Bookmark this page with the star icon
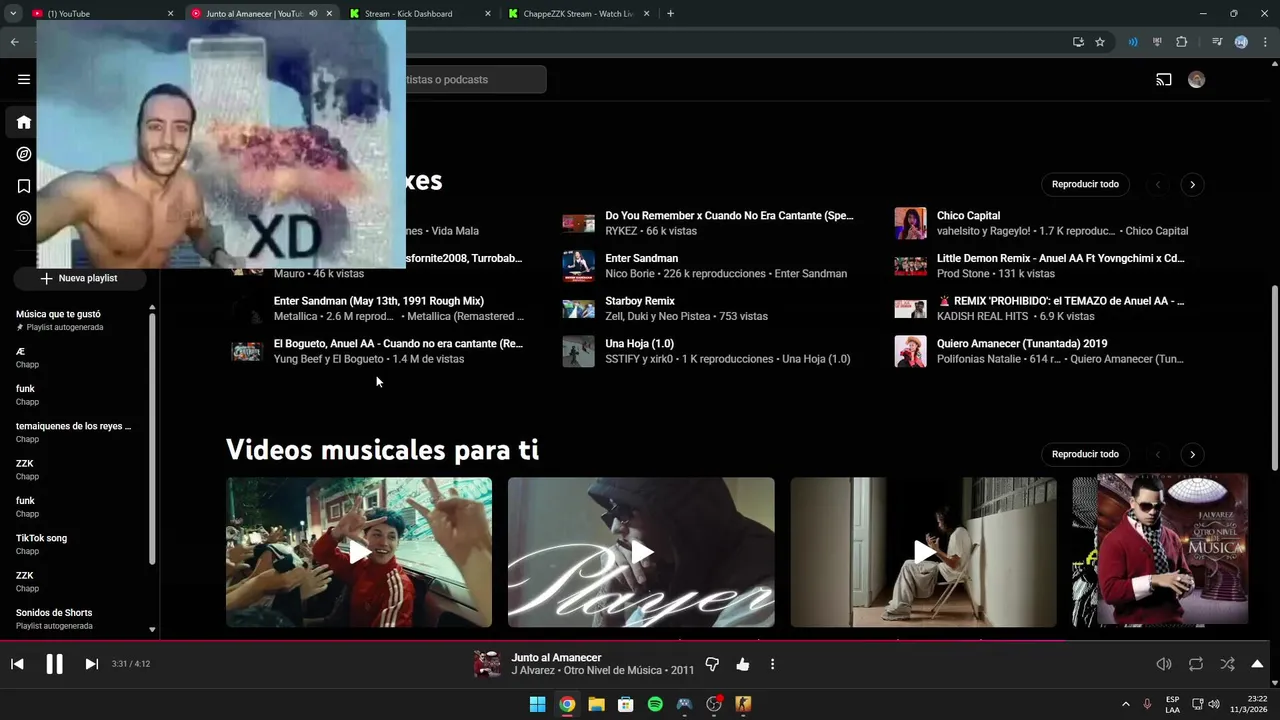Viewport: 1280px width, 720px height. [x=1100, y=42]
